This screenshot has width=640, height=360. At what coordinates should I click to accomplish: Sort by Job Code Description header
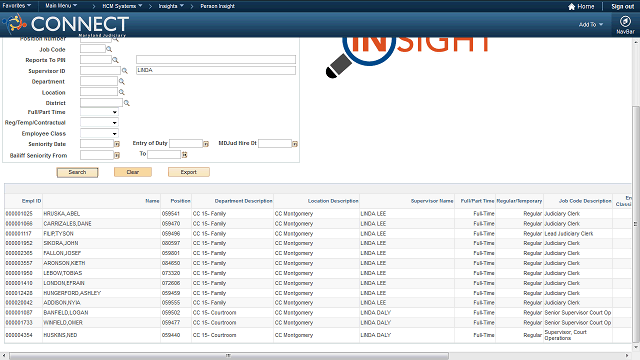pos(585,201)
